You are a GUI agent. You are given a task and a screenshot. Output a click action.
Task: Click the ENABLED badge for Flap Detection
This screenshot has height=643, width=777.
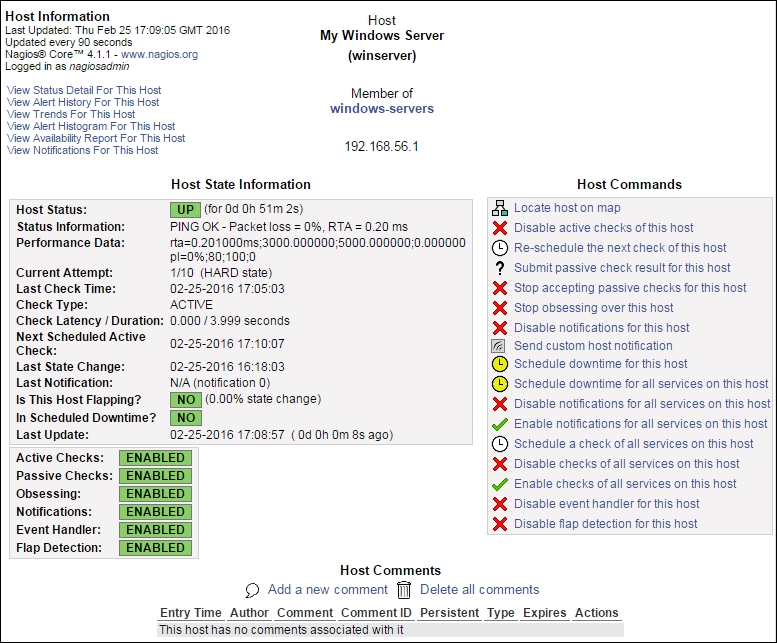(x=155, y=548)
